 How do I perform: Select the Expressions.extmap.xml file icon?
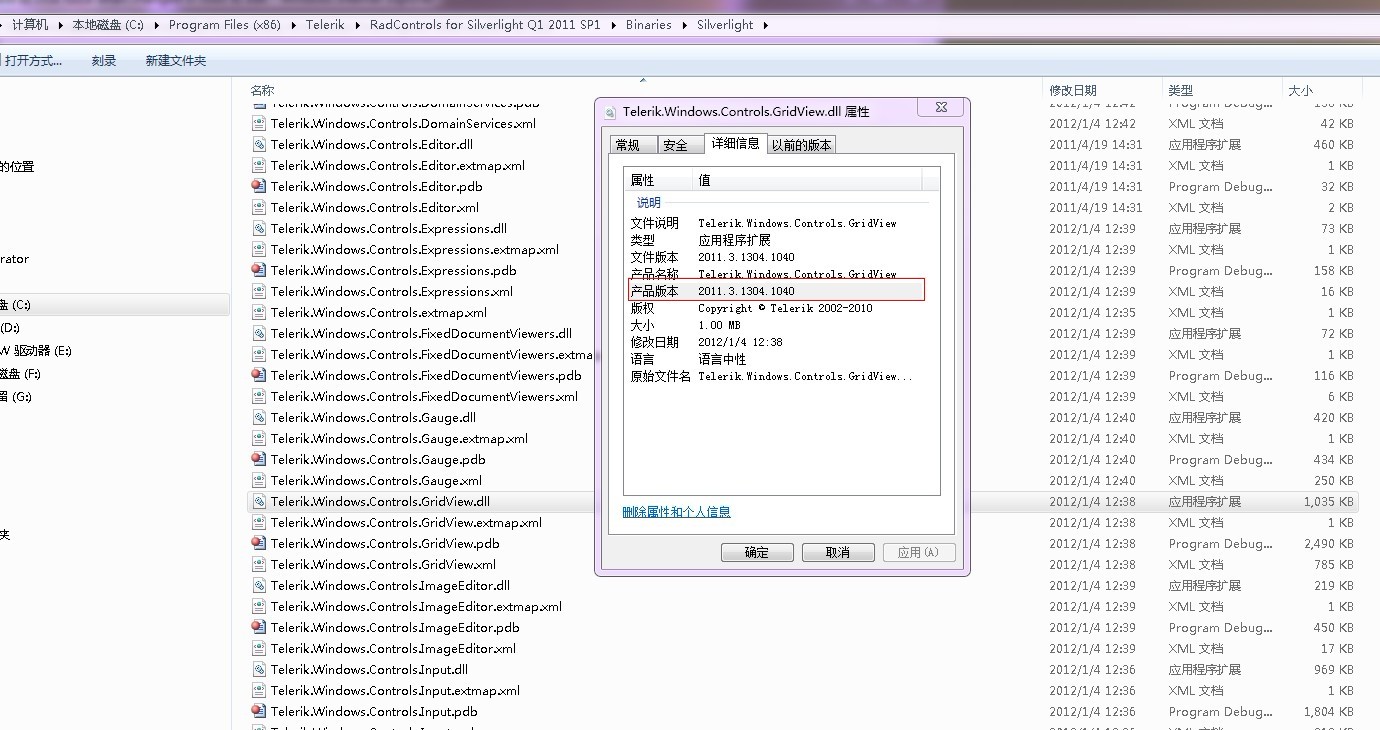(259, 250)
